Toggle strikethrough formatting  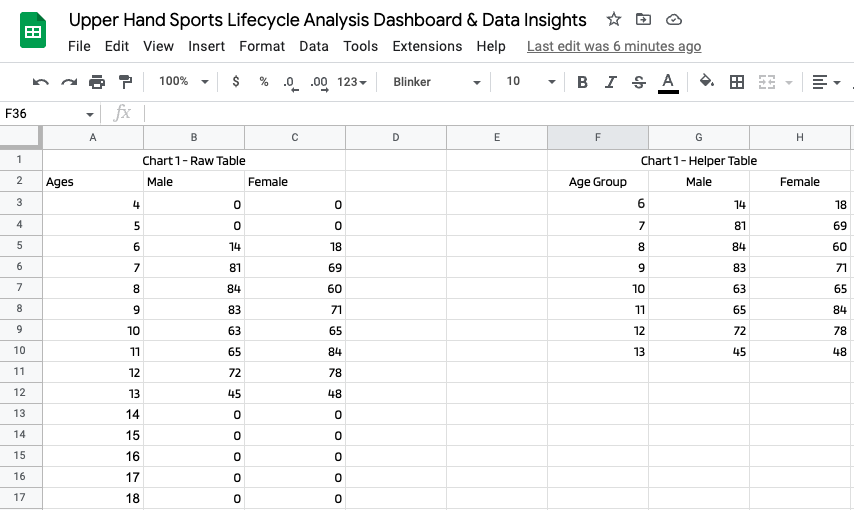click(639, 82)
